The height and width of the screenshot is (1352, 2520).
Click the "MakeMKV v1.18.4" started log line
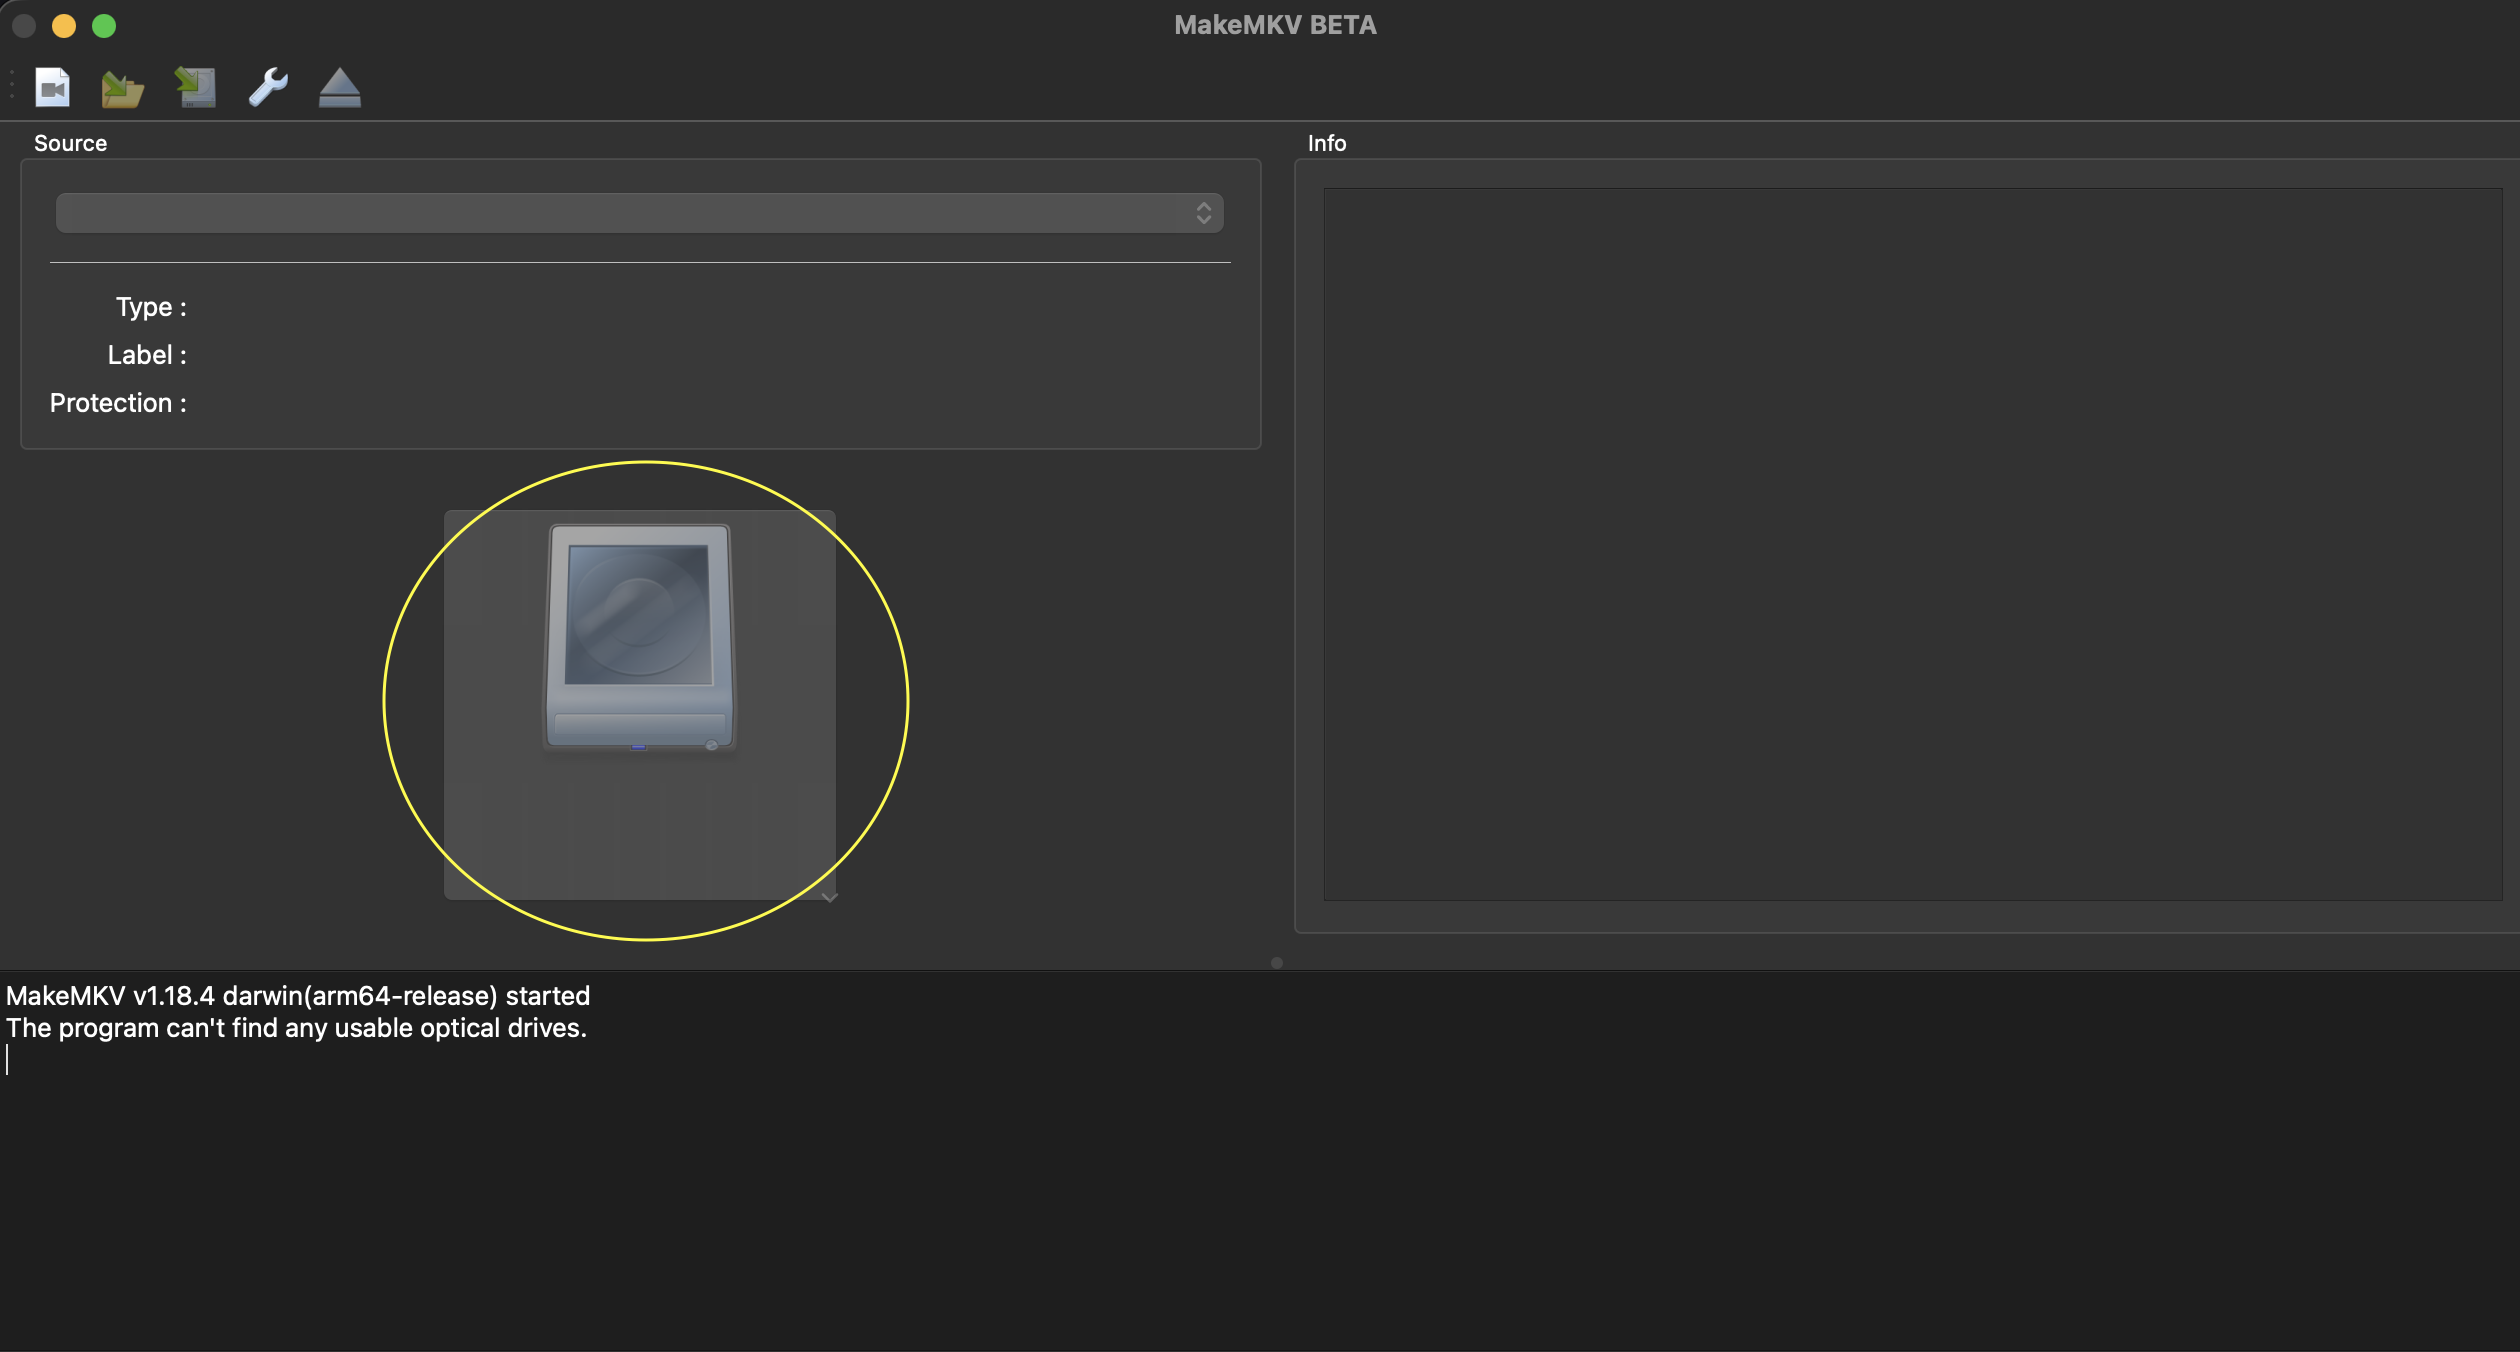(x=298, y=996)
